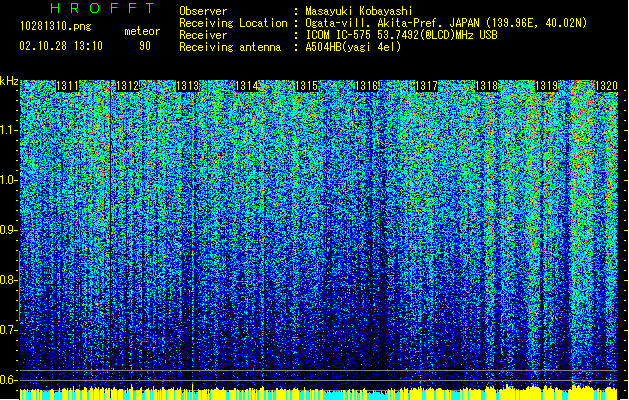Image resolution: width=629 pixels, height=400 pixels.
Task: Click the 1319 time marker
Action: [x=546, y=86]
